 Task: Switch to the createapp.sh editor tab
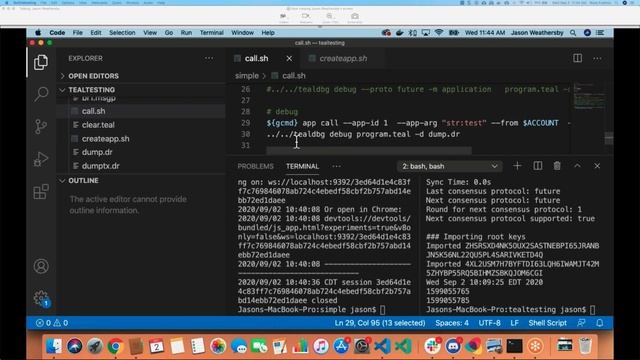(343, 59)
